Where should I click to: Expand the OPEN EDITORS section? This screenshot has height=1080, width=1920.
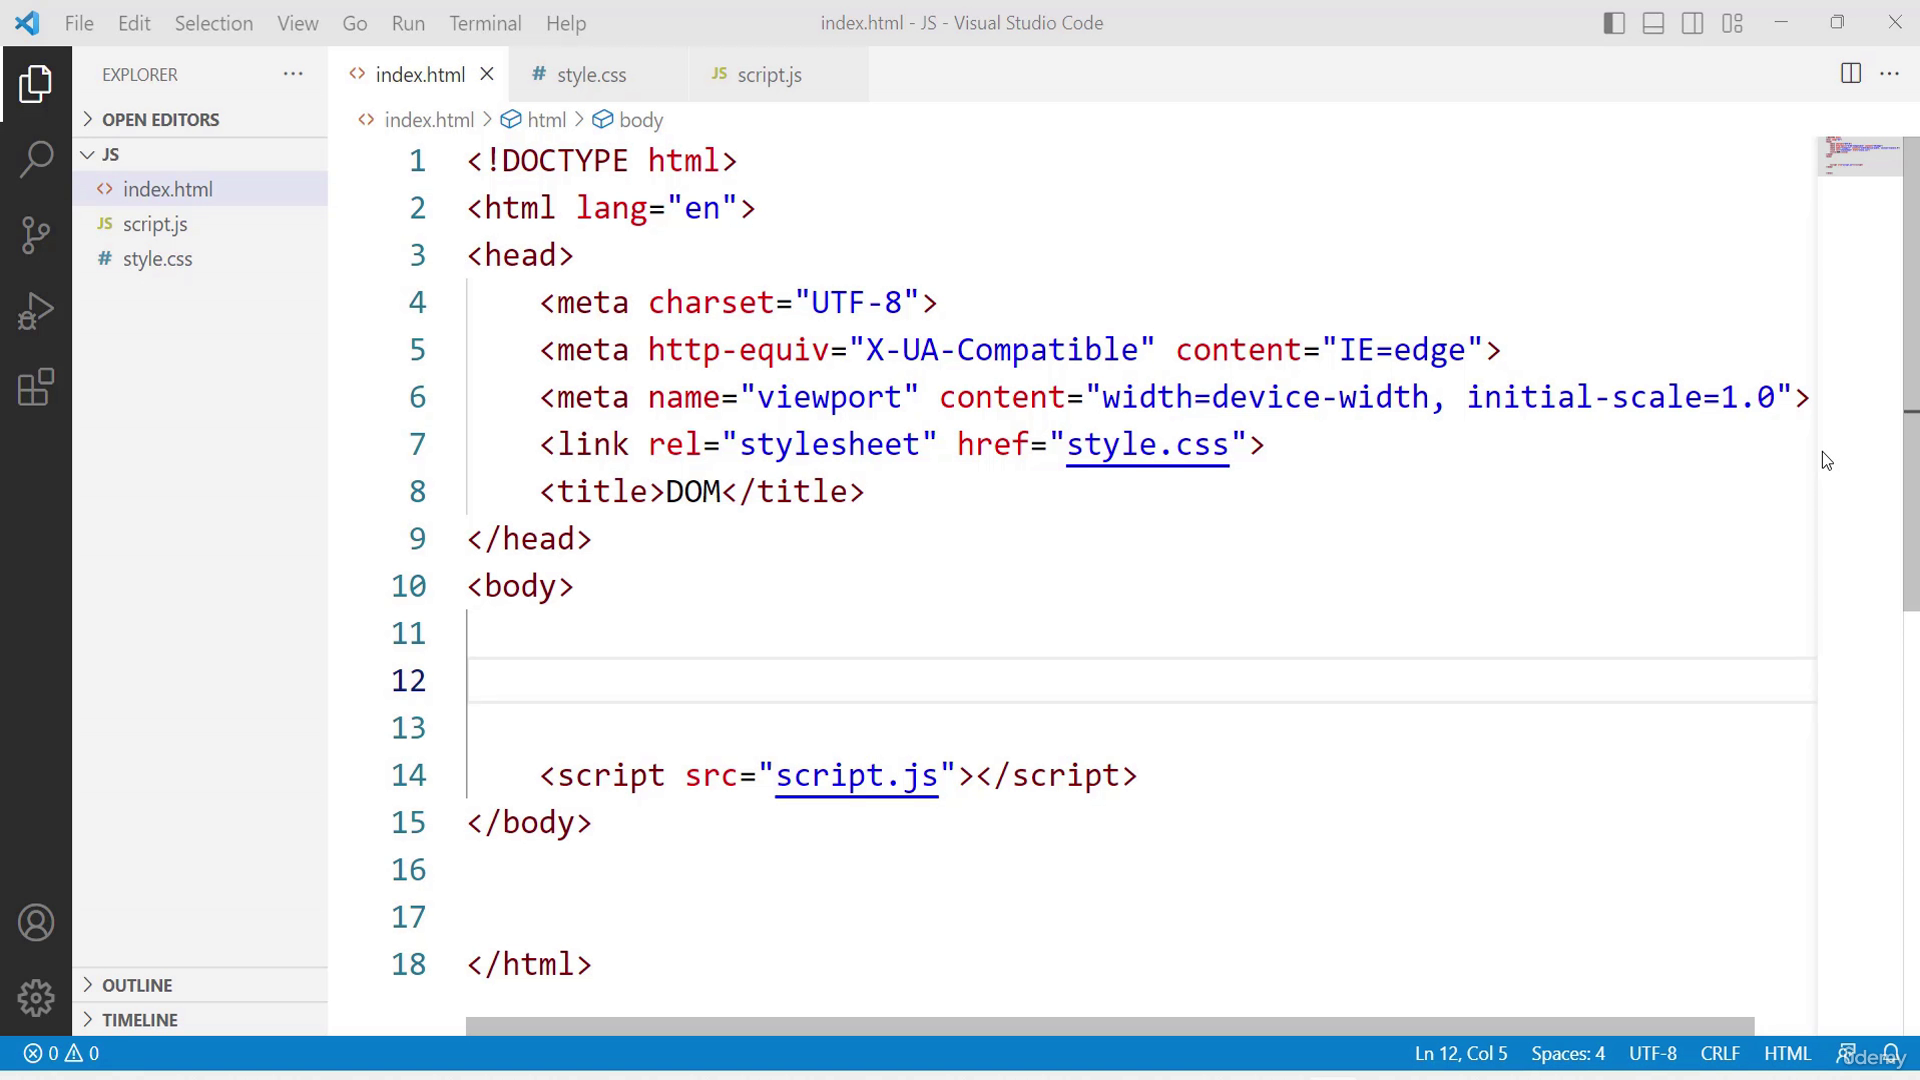click(200, 120)
